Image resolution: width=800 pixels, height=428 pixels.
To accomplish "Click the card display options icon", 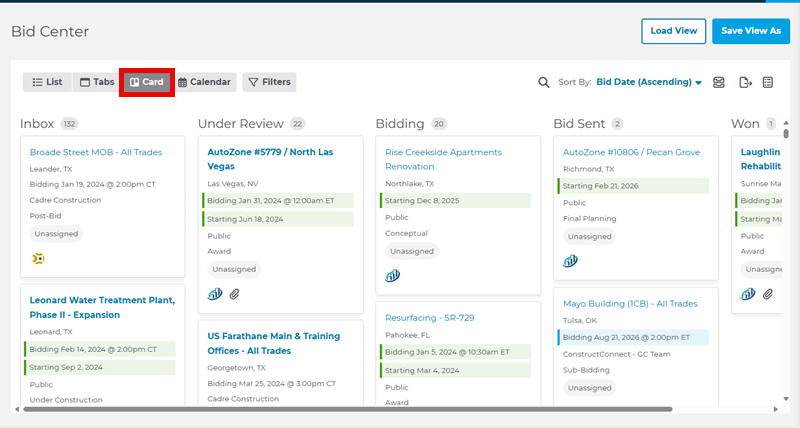I will pos(719,82).
